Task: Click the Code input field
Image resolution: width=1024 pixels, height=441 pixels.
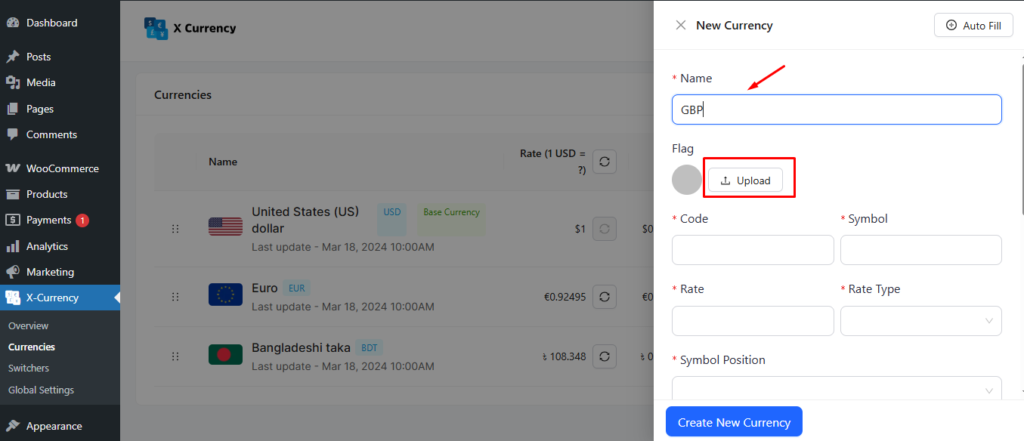Action: tap(753, 250)
